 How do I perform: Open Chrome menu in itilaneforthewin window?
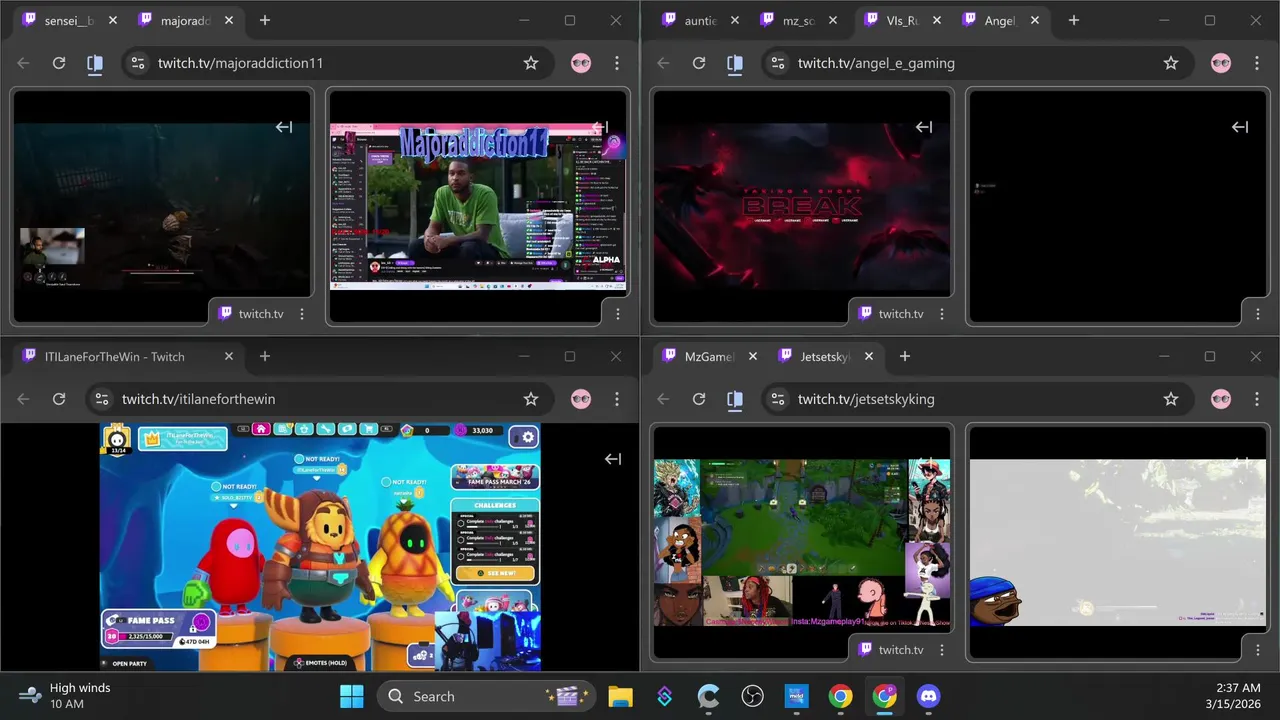tap(617, 399)
